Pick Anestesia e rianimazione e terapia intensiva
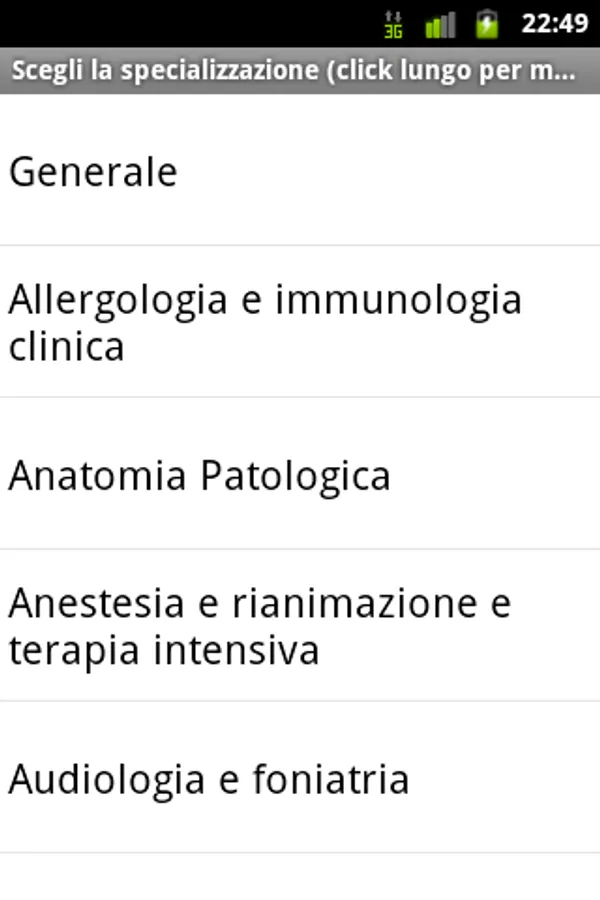Image resolution: width=600 pixels, height=900 pixels. click(x=300, y=625)
